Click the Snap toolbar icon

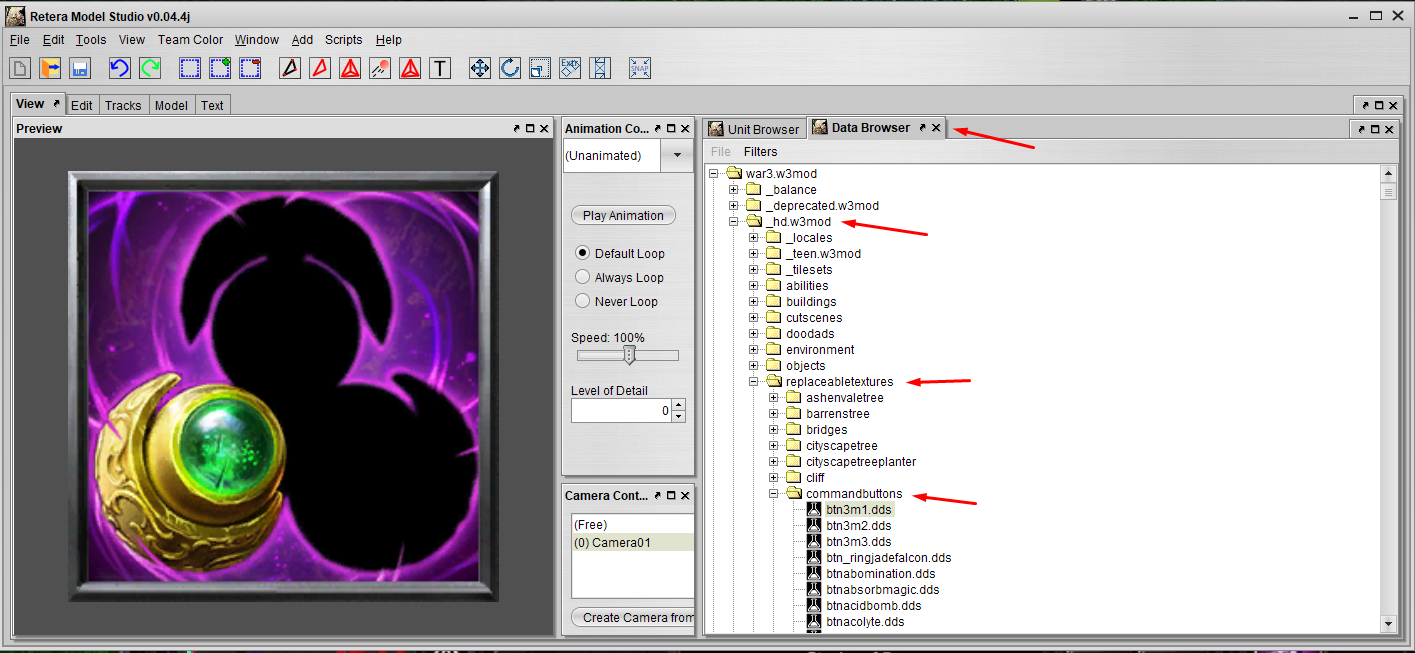click(640, 68)
